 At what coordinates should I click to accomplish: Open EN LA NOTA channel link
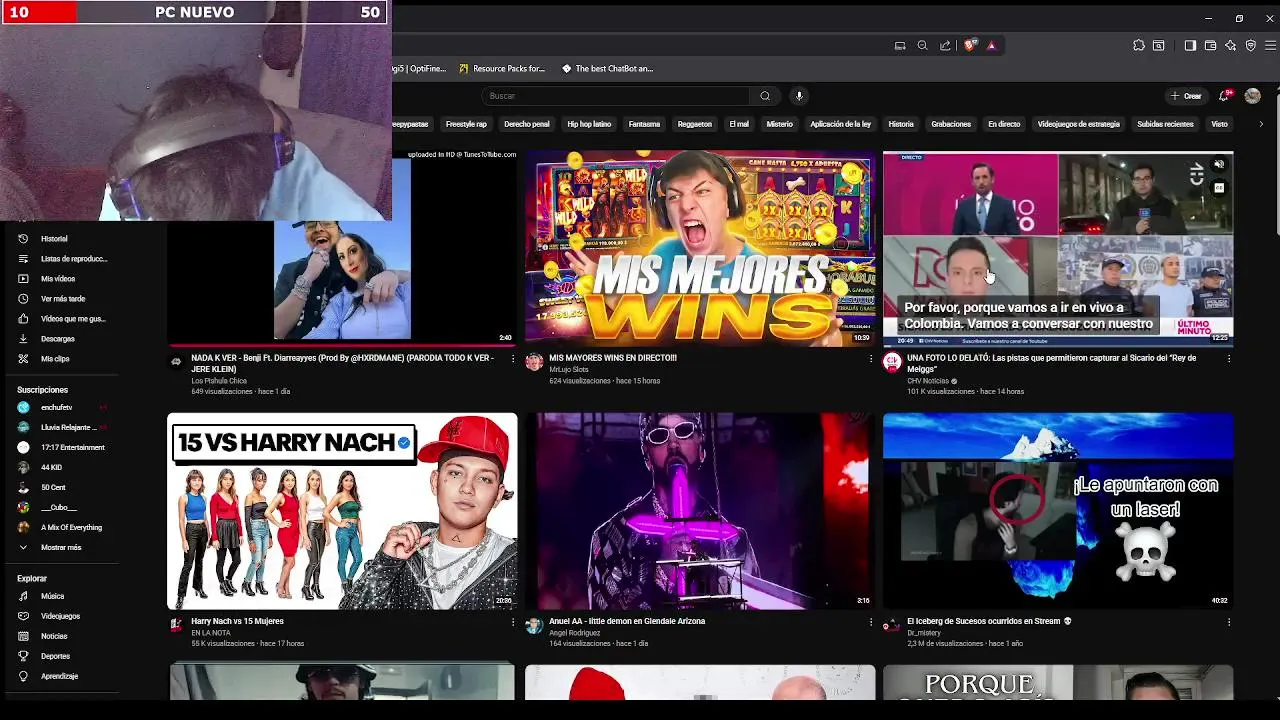(x=211, y=633)
